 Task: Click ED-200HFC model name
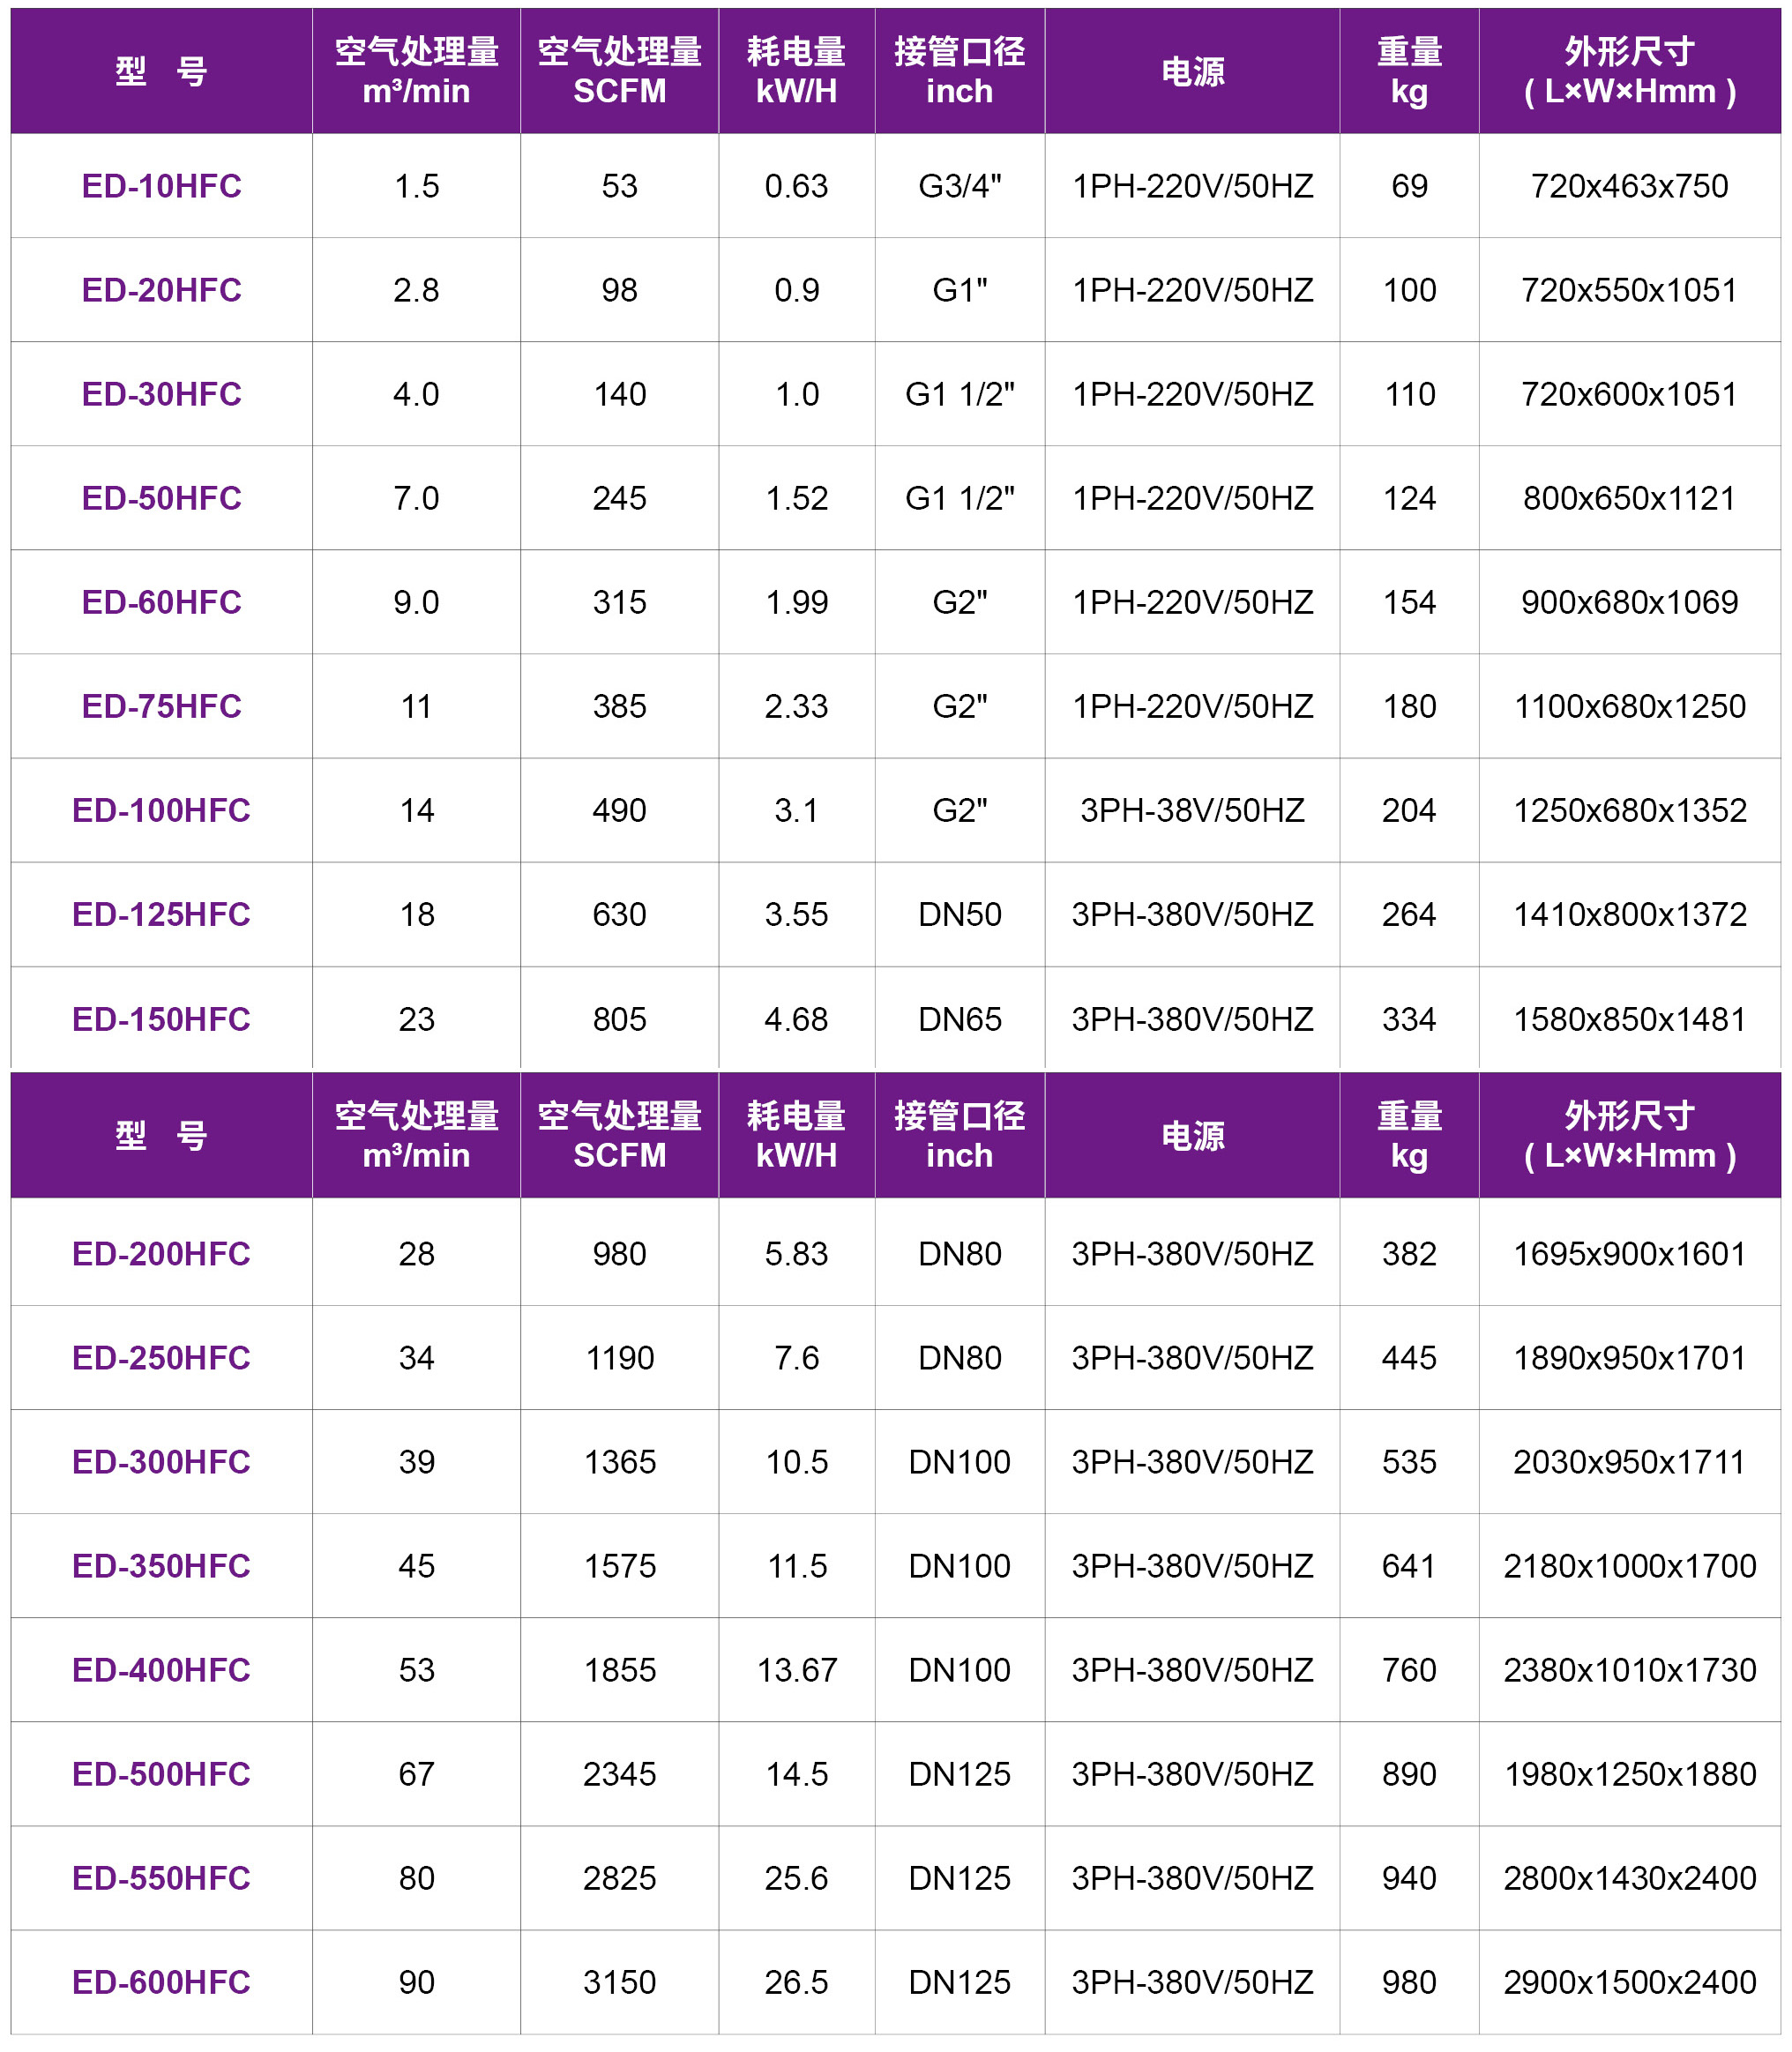point(161,1254)
